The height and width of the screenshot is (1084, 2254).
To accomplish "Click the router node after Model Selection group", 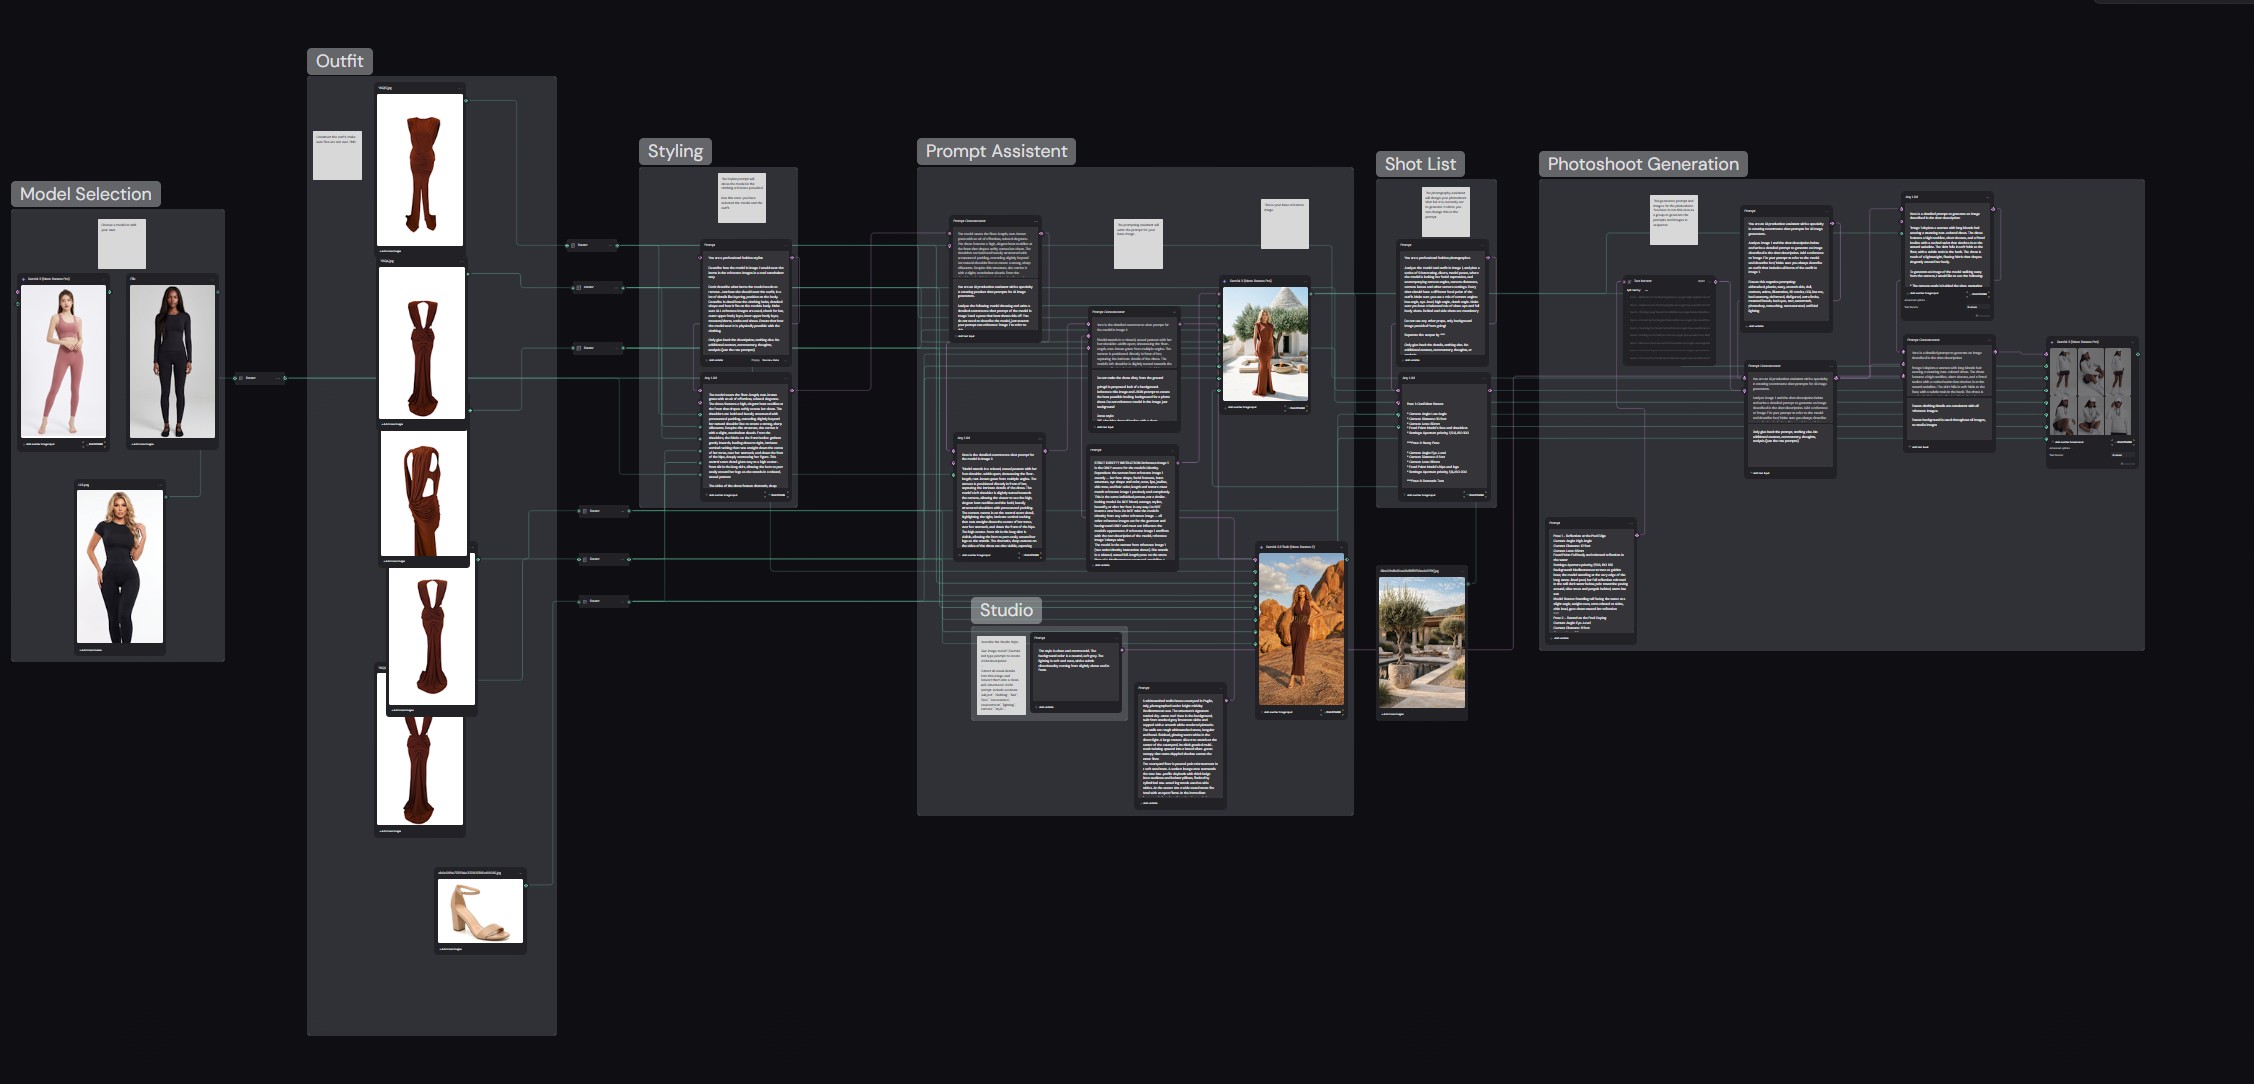I will pos(260,378).
